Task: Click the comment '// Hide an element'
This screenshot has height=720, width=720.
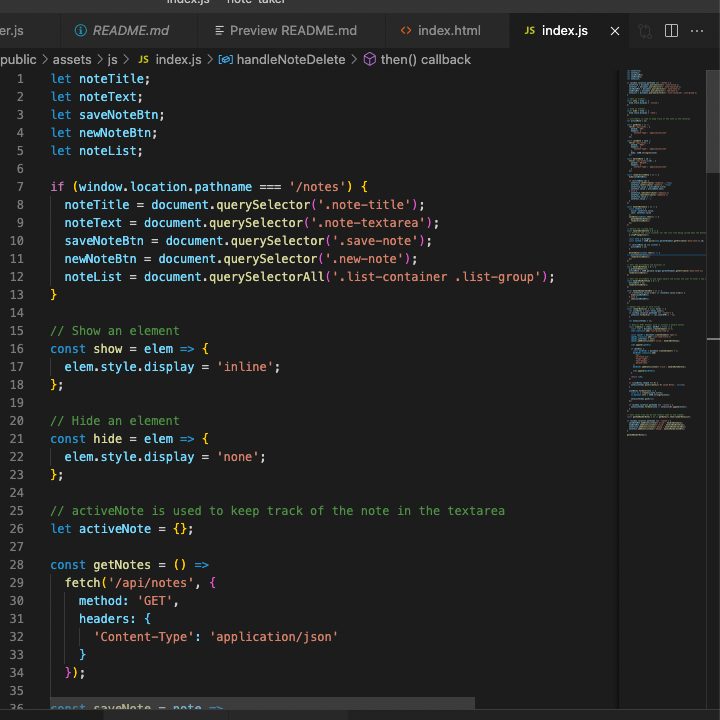Action: pos(115,421)
